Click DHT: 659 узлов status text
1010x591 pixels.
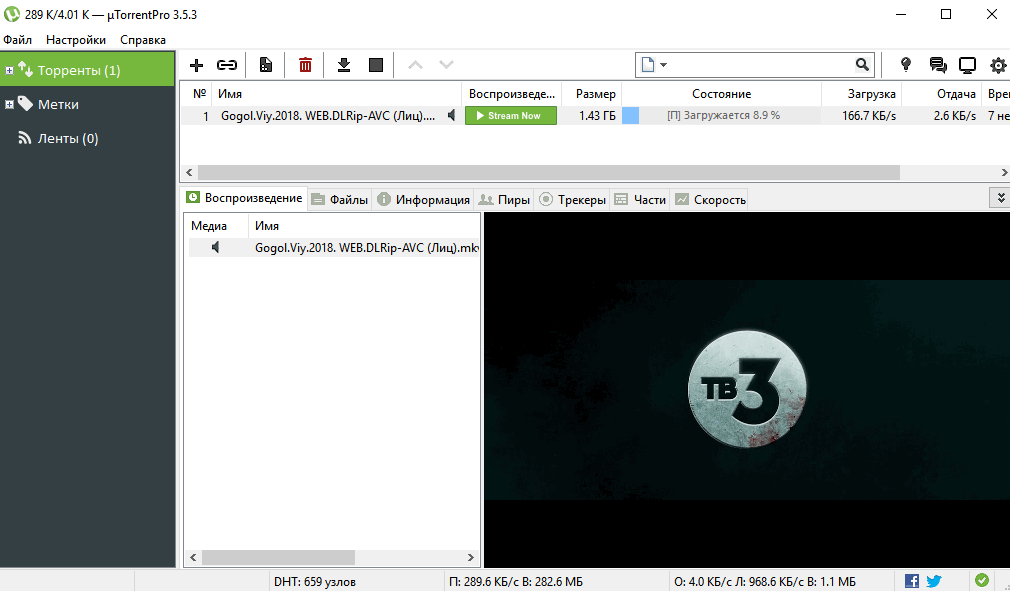(315, 582)
